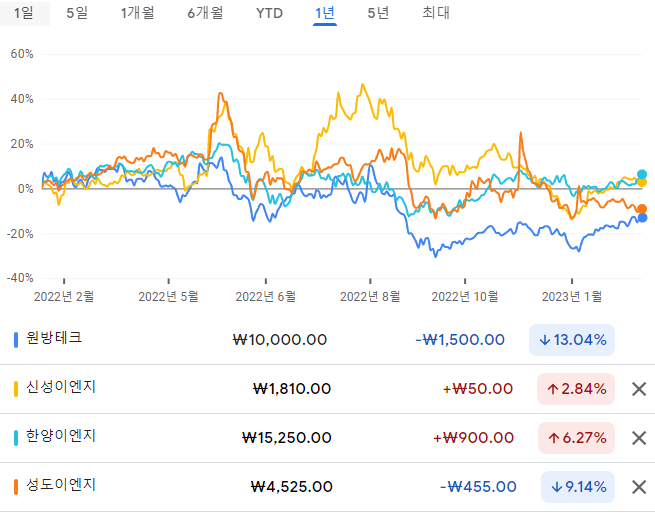The height and width of the screenshot is (514, 655).
Task: Click the 2023년 1월 axis label
Action: [572, 297]
